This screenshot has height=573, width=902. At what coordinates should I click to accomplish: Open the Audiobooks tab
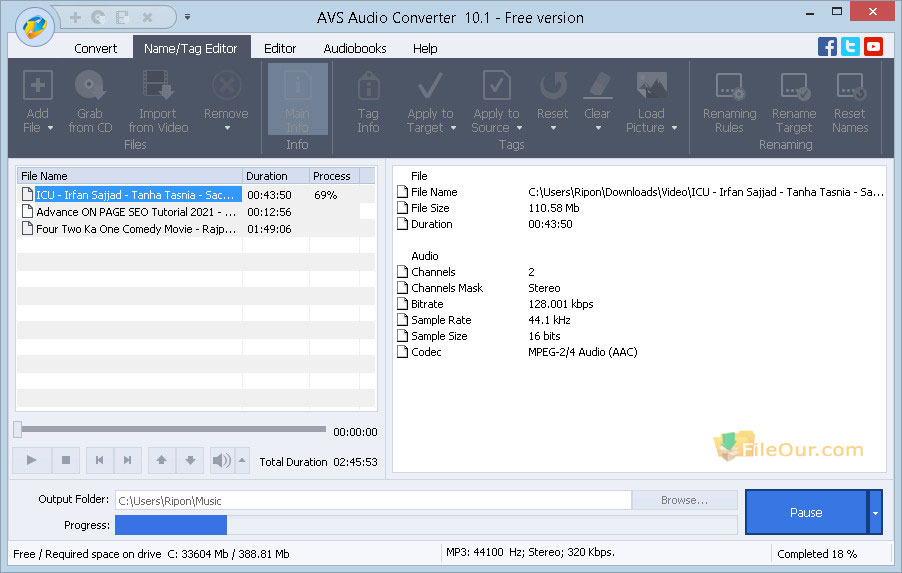click(x=355, y=48)
